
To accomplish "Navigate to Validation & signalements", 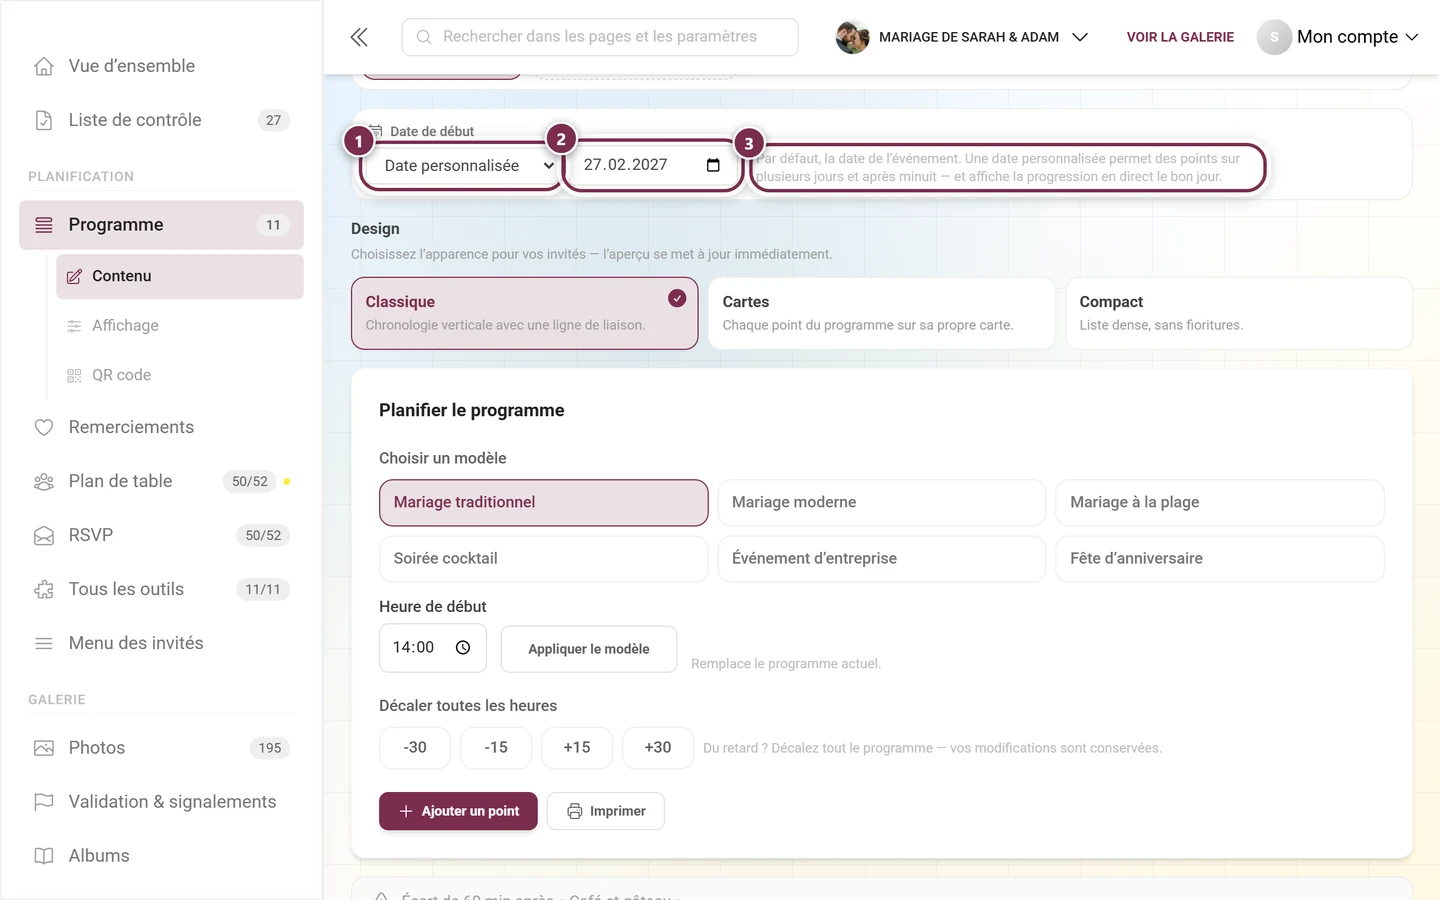I will coord(161,802).
